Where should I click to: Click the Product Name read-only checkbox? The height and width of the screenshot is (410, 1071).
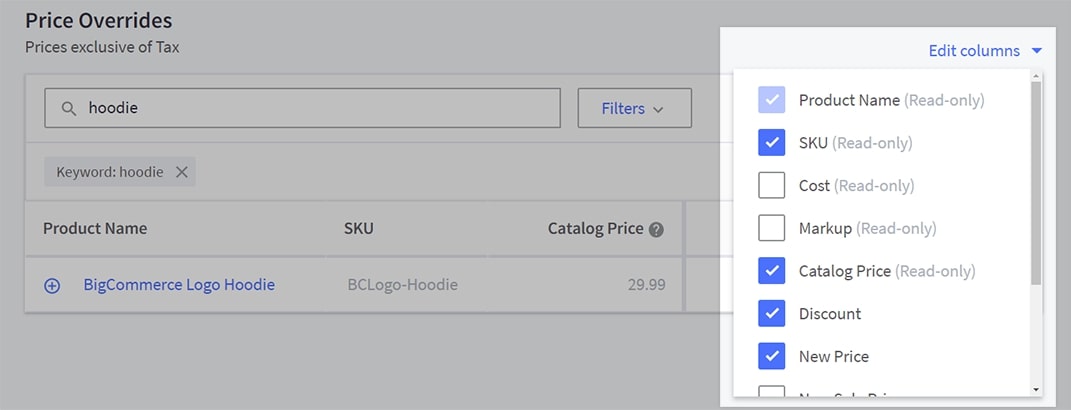772,100
